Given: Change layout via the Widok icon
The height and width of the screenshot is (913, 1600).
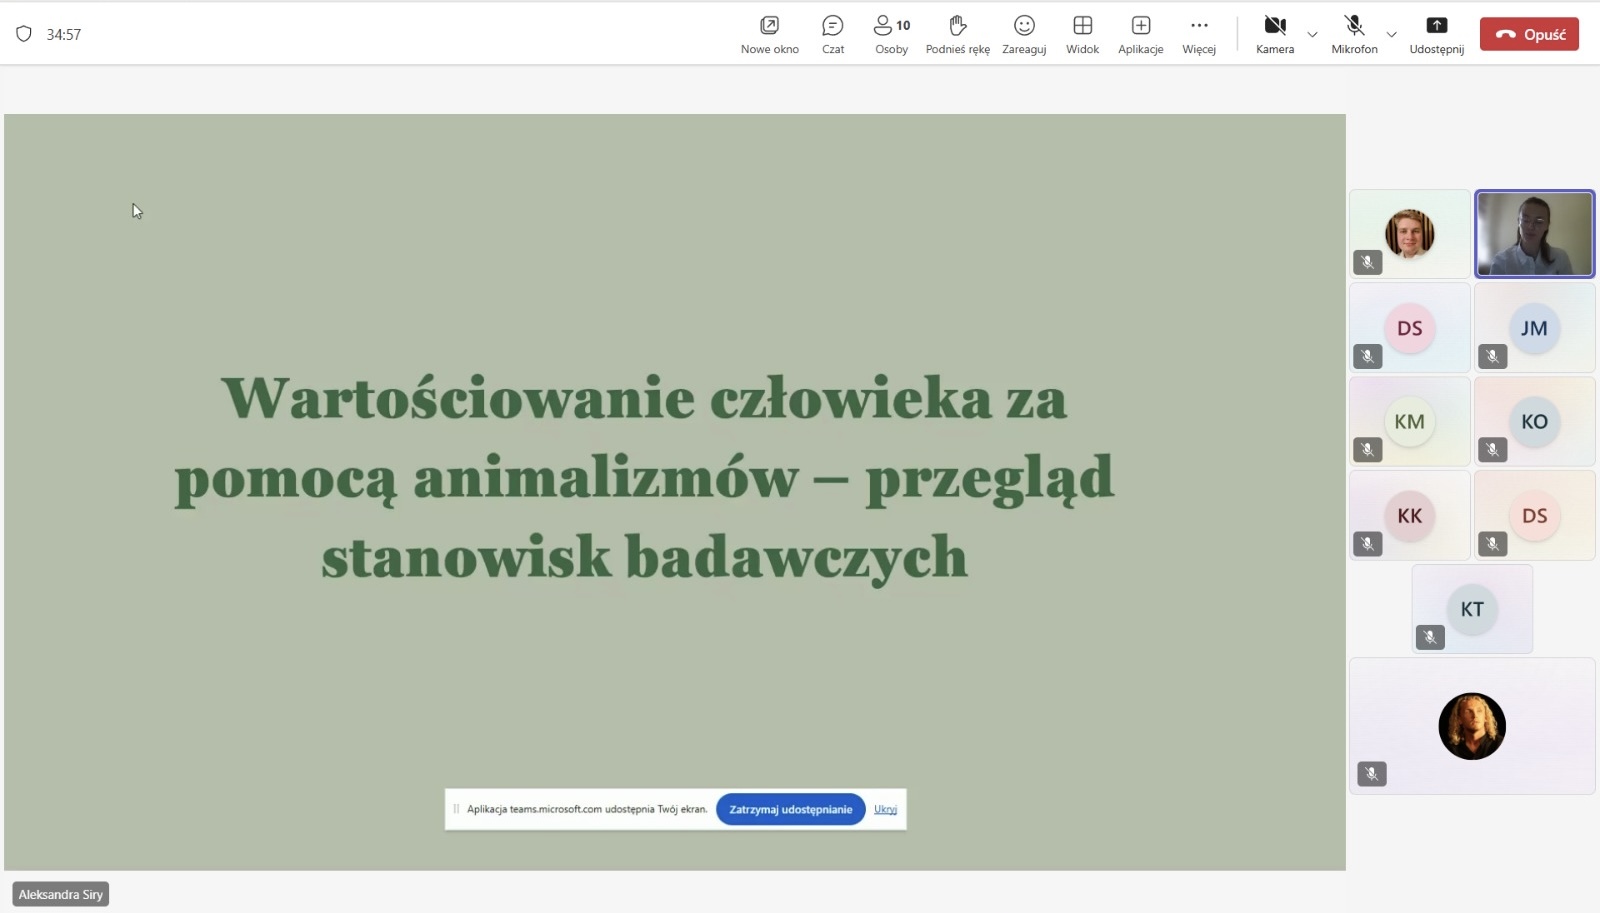Looking at the screenshot, I should (x=1082, y=34).
